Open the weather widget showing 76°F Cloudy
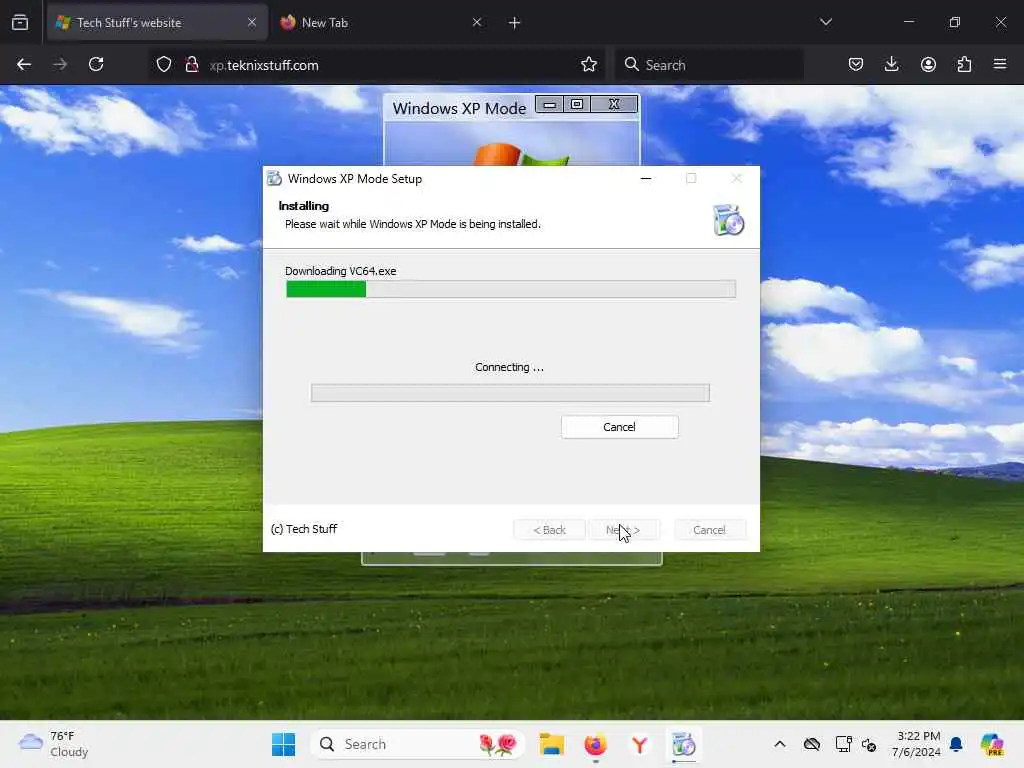Screen dimensions: 1024x768 [54, 744]
